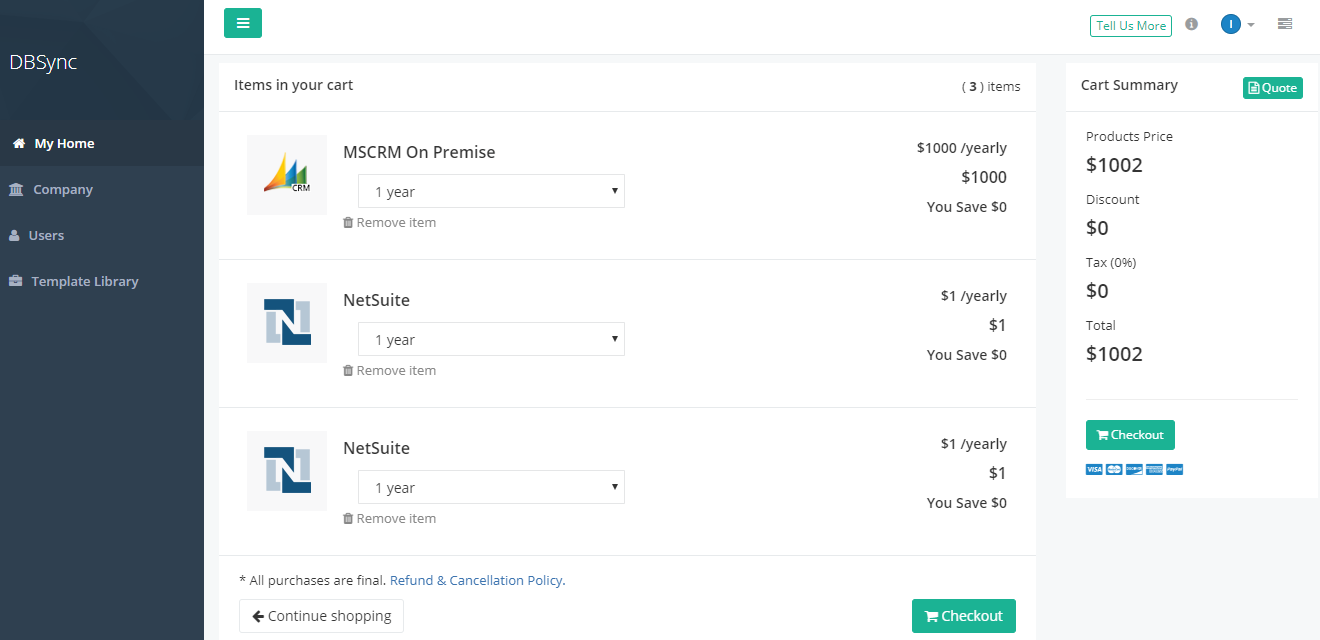Open the user avatar dropdown

coord(1237,24)
